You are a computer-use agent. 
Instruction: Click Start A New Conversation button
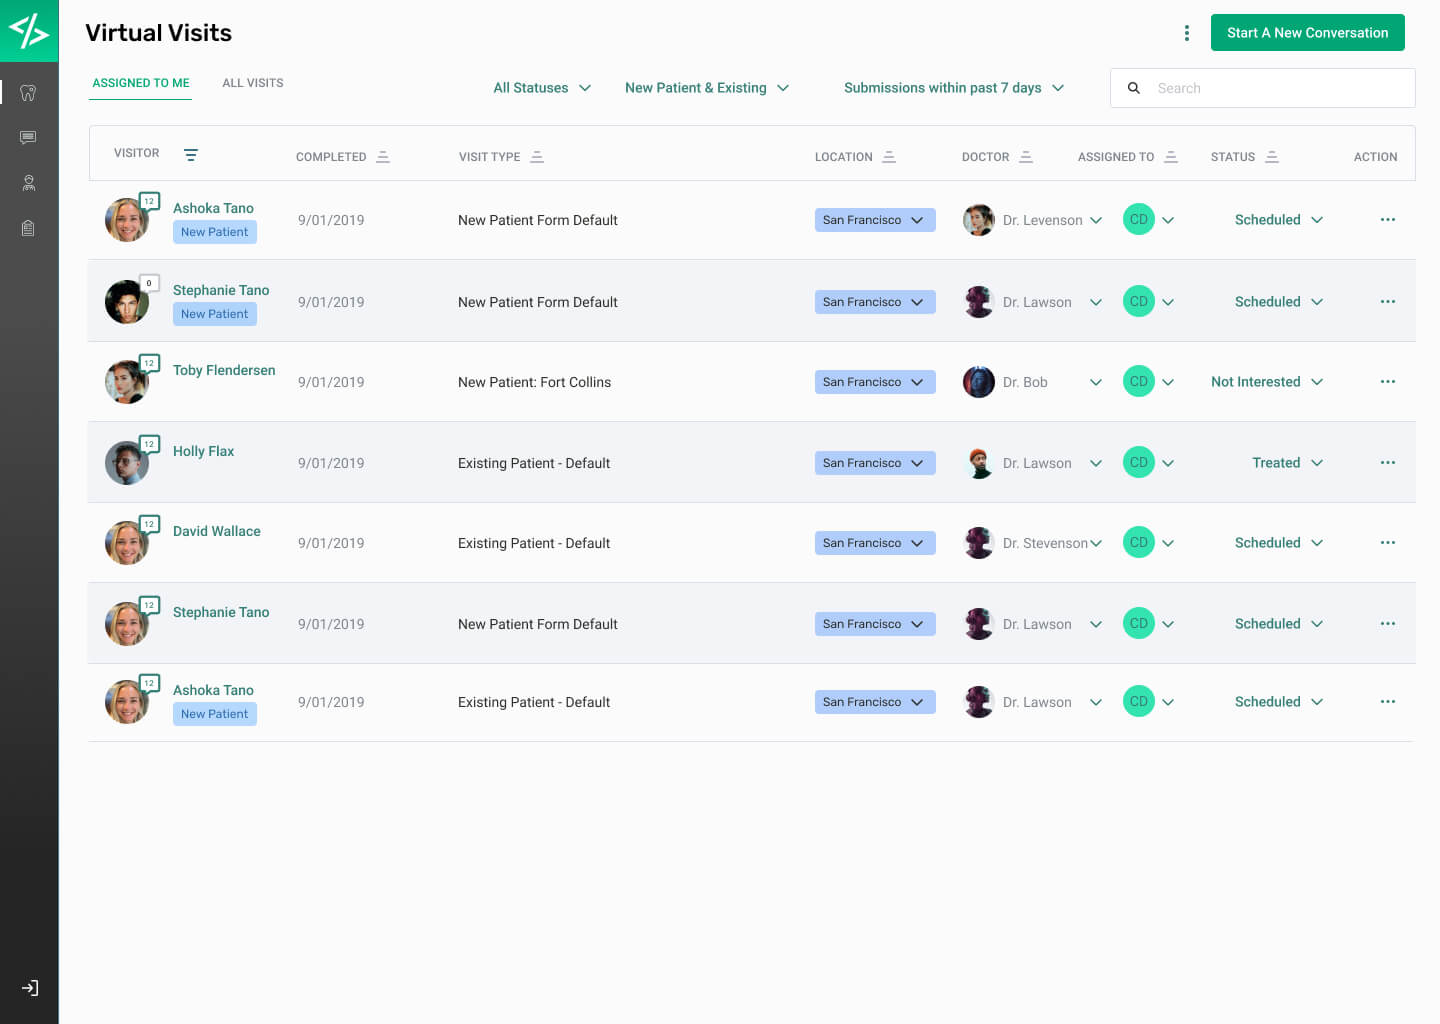point(1307,33)
